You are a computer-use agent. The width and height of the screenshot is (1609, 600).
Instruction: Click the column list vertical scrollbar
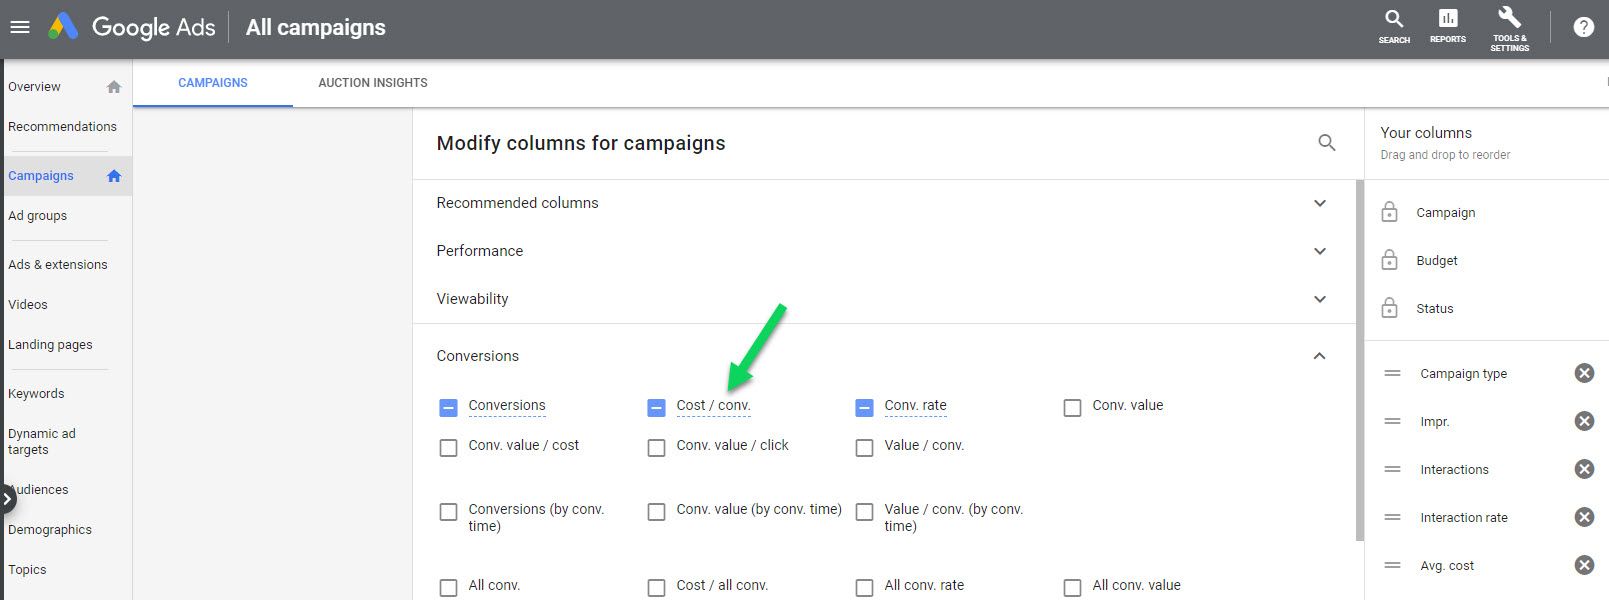(1359, 360)
